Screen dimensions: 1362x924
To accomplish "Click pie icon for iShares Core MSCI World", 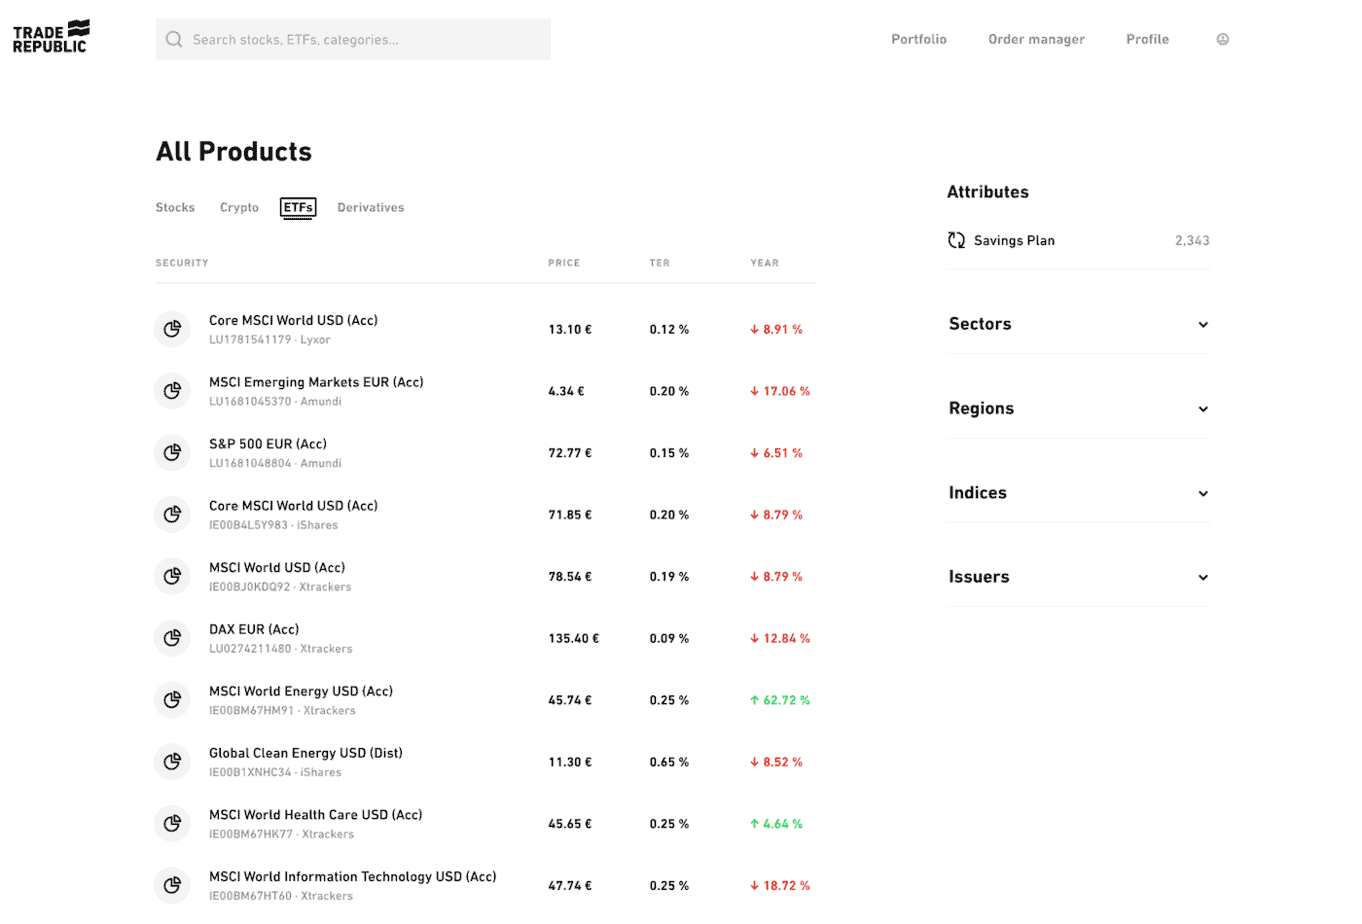I will click(172, 515).
